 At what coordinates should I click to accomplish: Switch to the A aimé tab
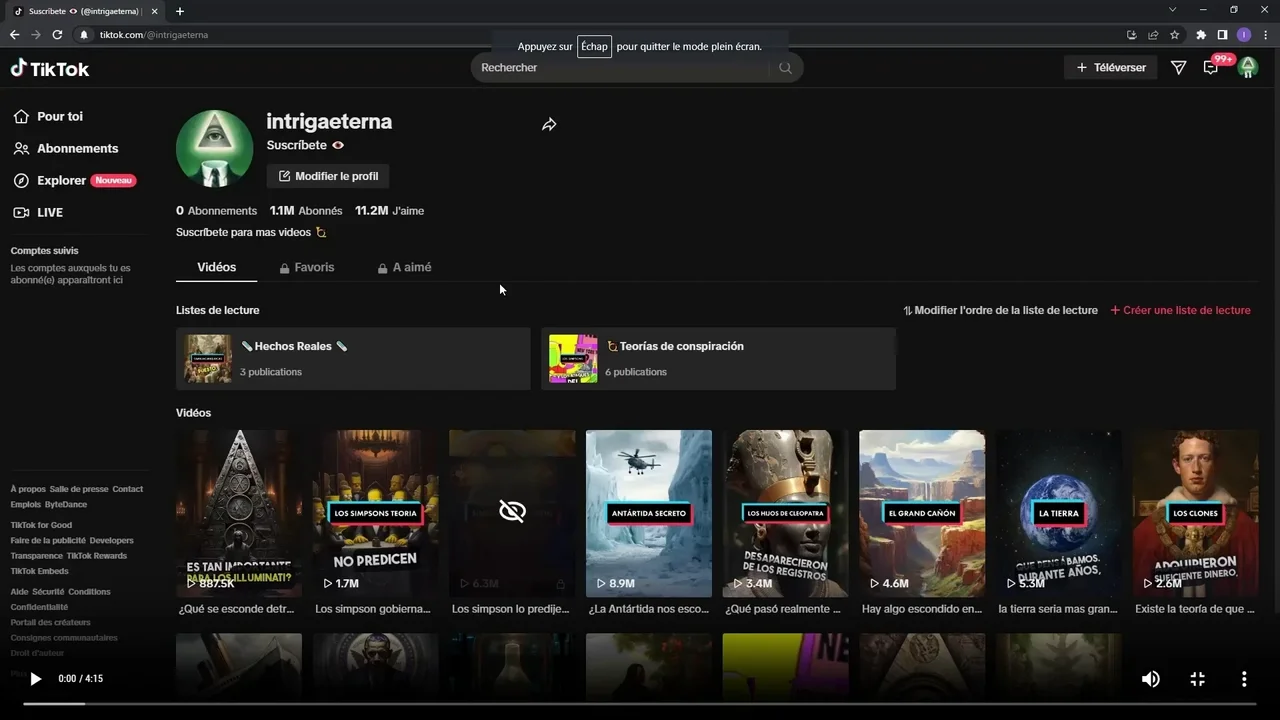(x=404, y=267)
